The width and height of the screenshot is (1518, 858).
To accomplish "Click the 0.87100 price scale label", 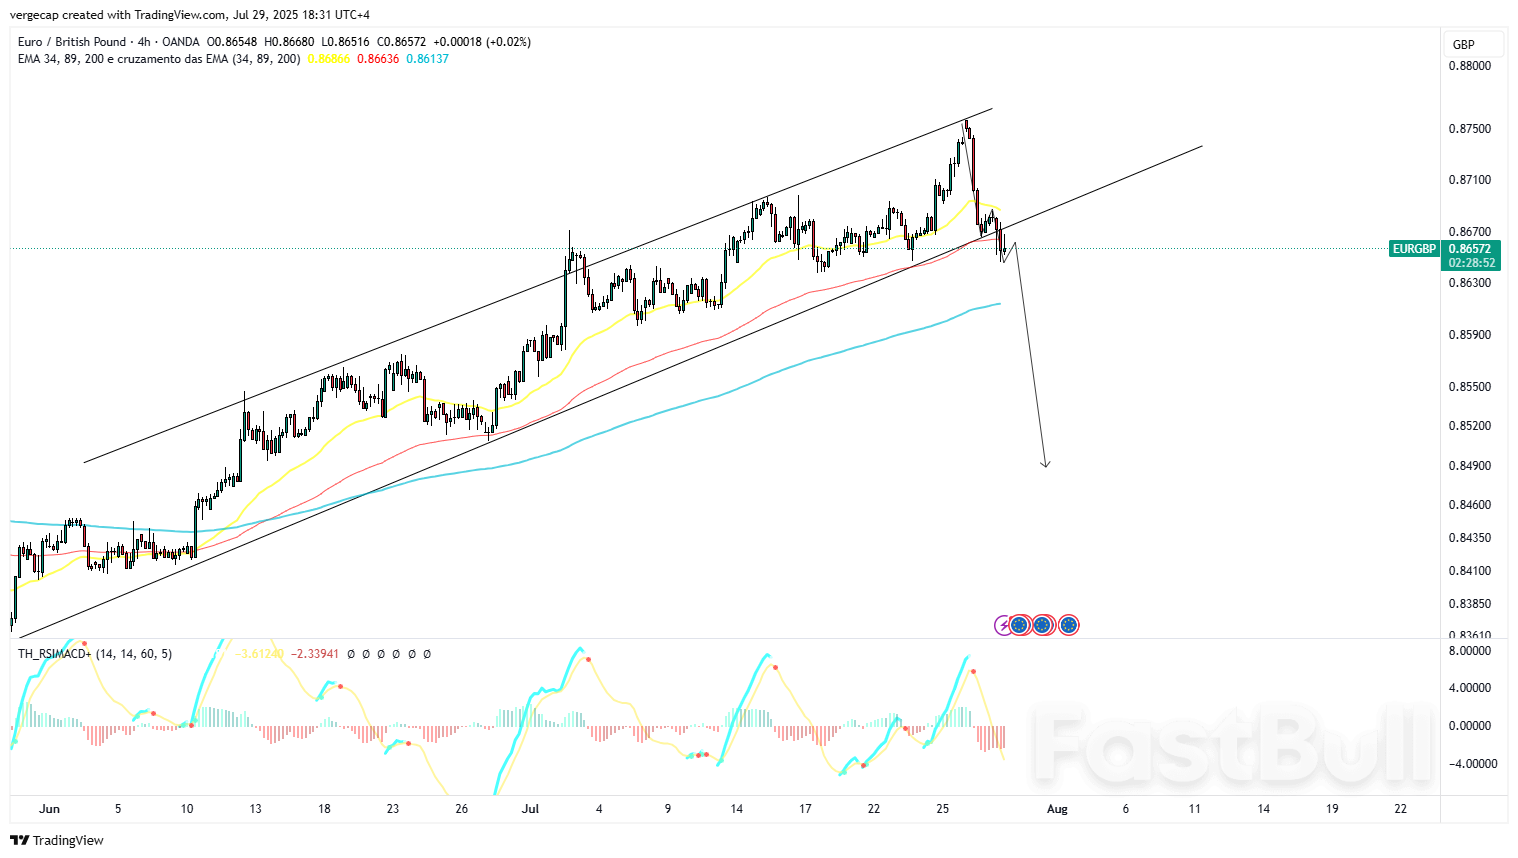I will pos(1469,180).
